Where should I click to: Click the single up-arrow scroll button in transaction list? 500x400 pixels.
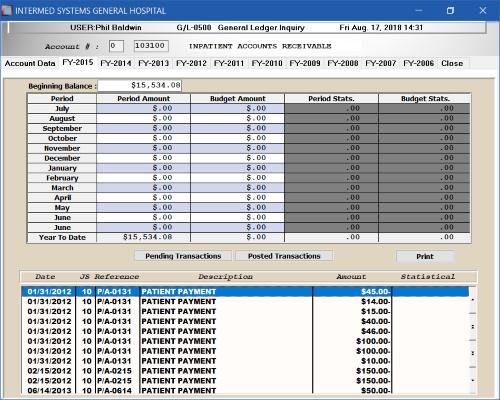[x=472, y=300]
